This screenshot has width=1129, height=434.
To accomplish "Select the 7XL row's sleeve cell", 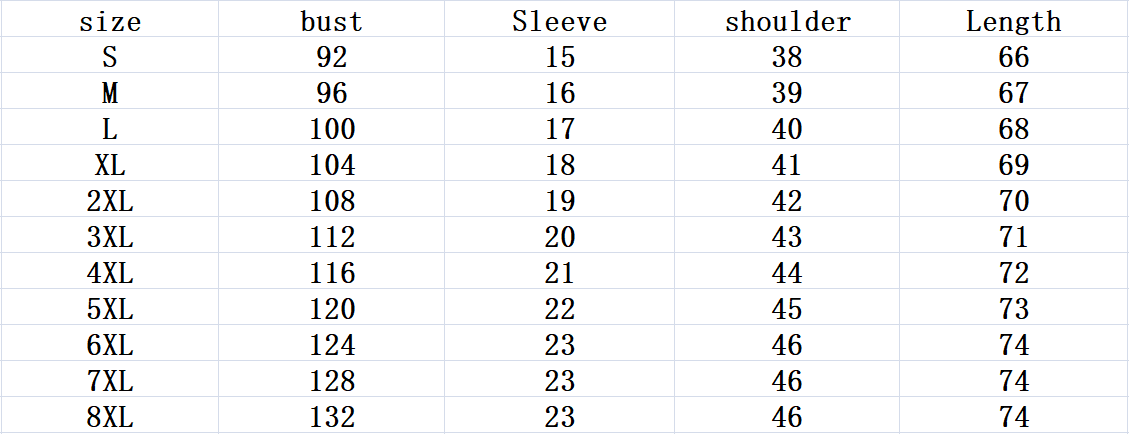I will point(560,381).
